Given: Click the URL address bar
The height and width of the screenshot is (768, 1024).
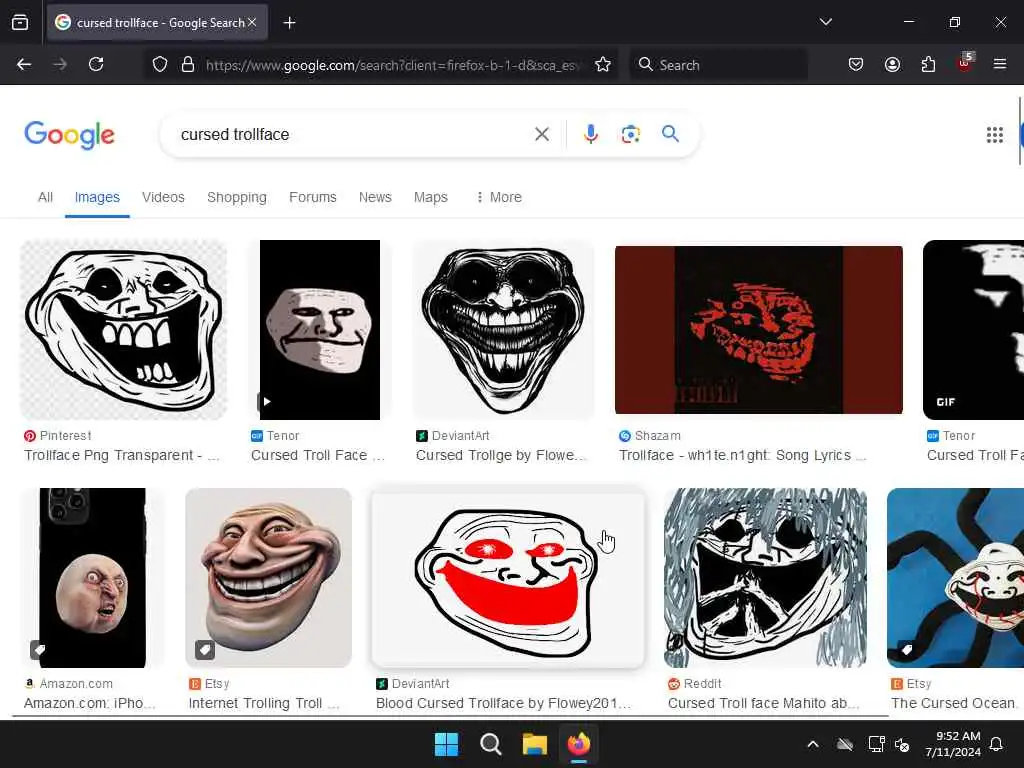Looking at the screenshot, I should tap(392, 65).
